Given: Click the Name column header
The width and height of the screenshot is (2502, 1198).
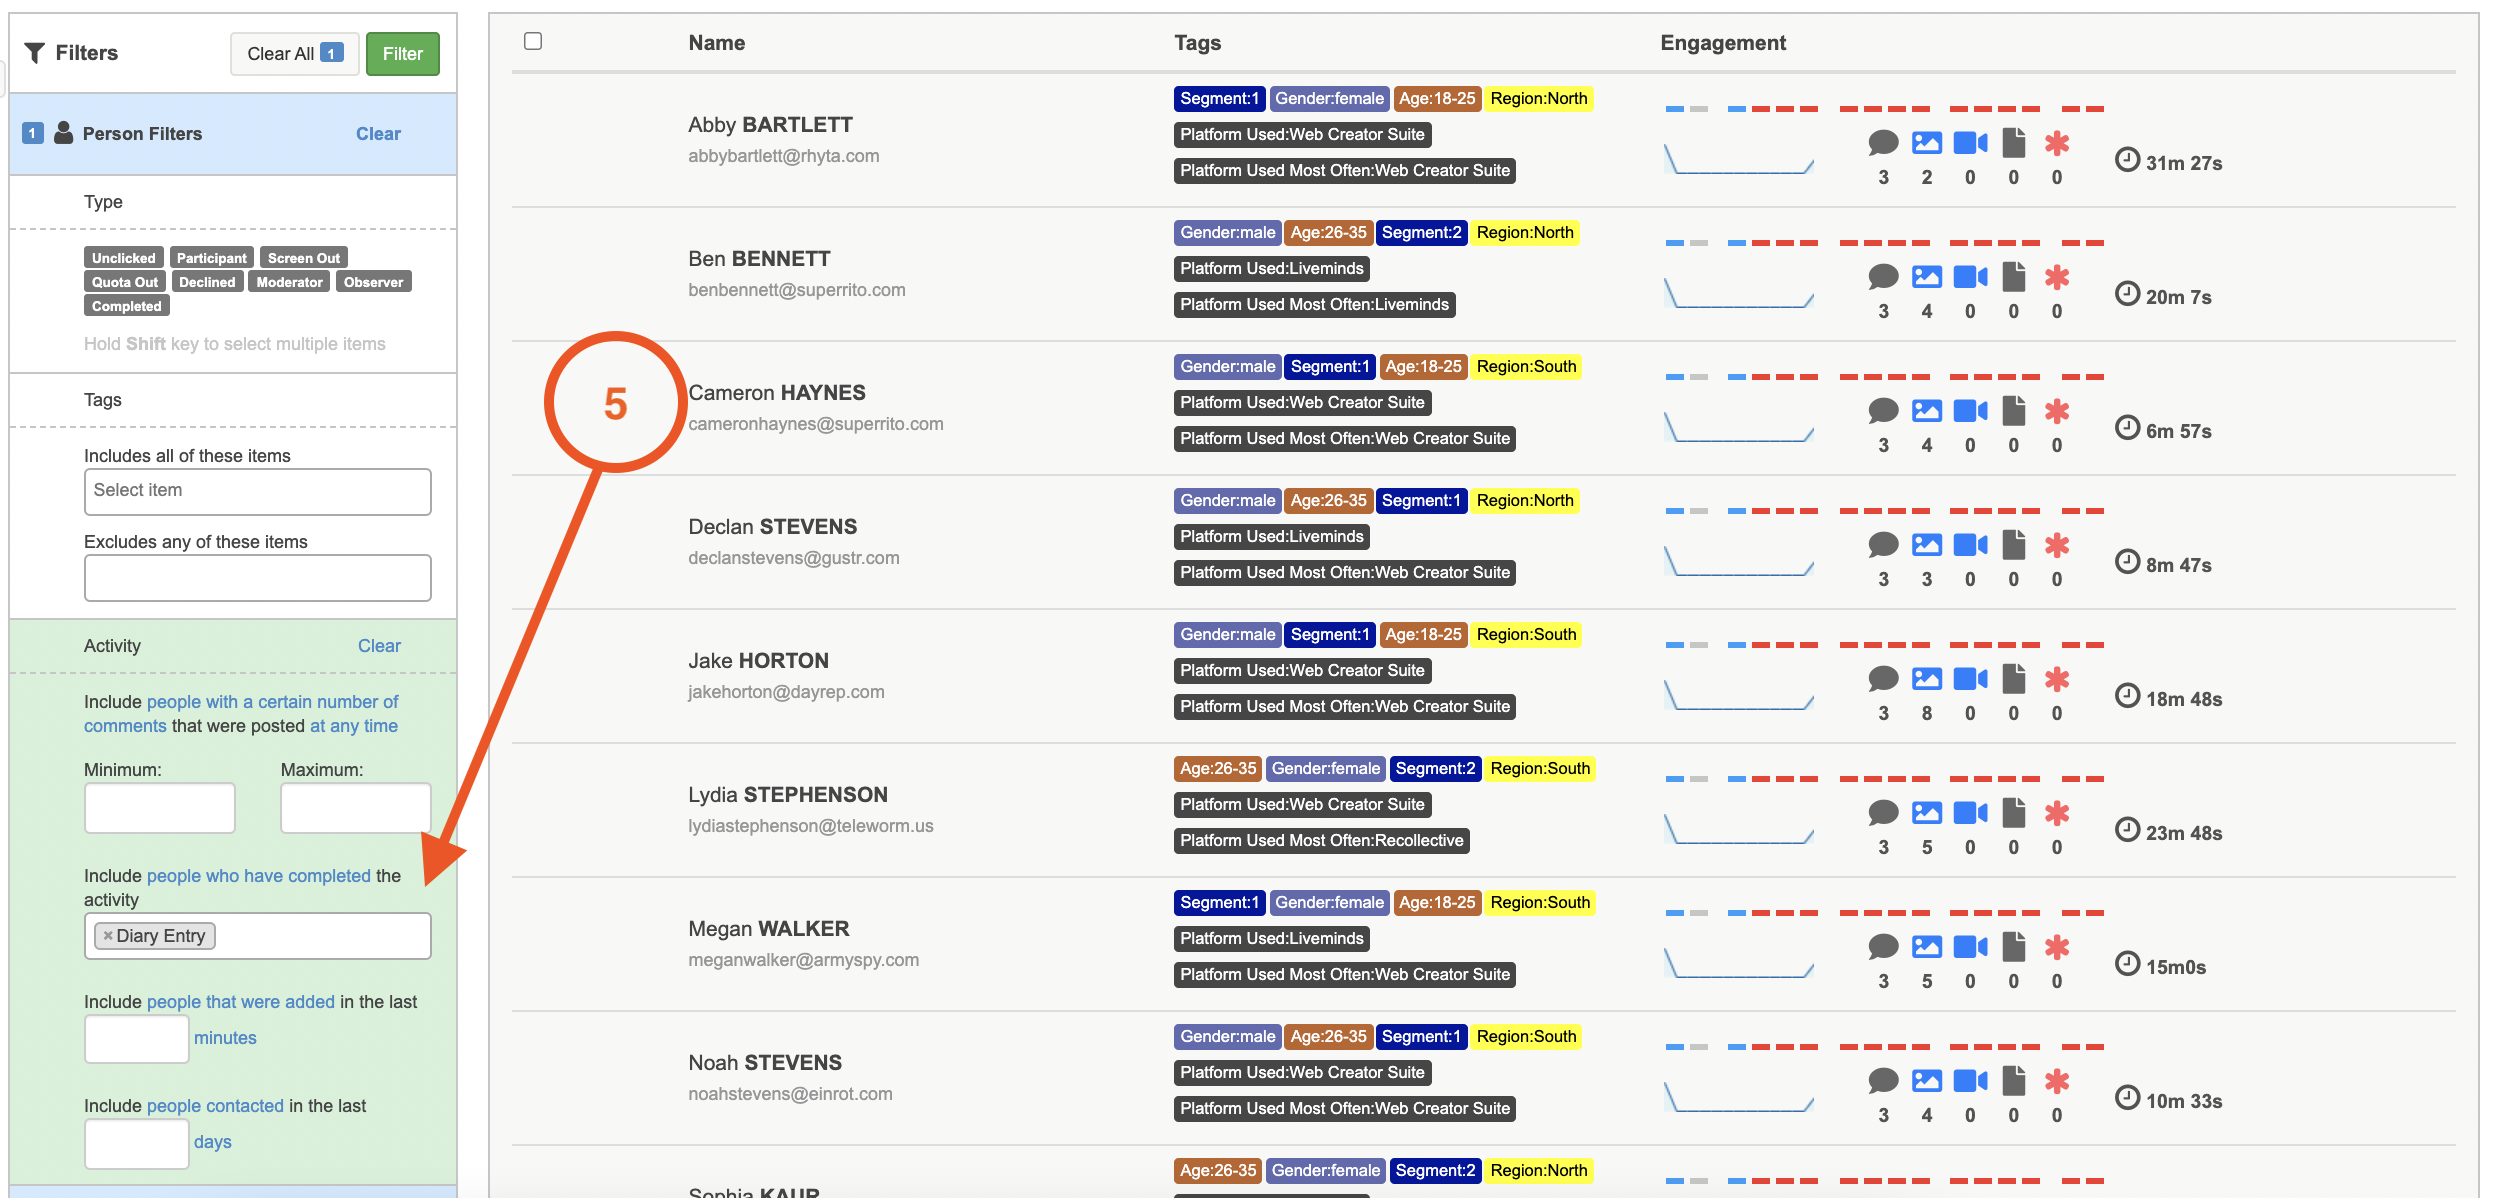Looking at the screenshot, I should (716, 43).
